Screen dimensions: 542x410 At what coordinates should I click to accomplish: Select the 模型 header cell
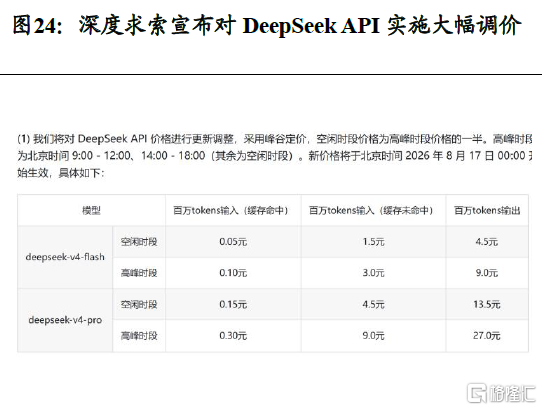click(x=91, y=210)
